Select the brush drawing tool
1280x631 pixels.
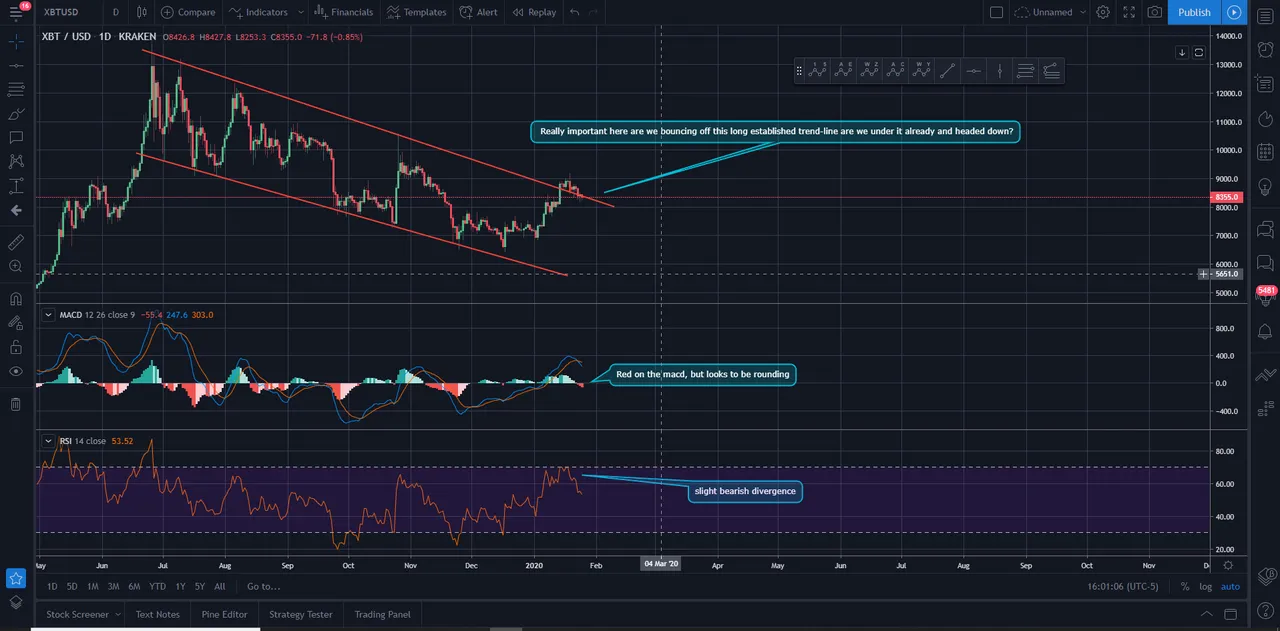[15, 113]
